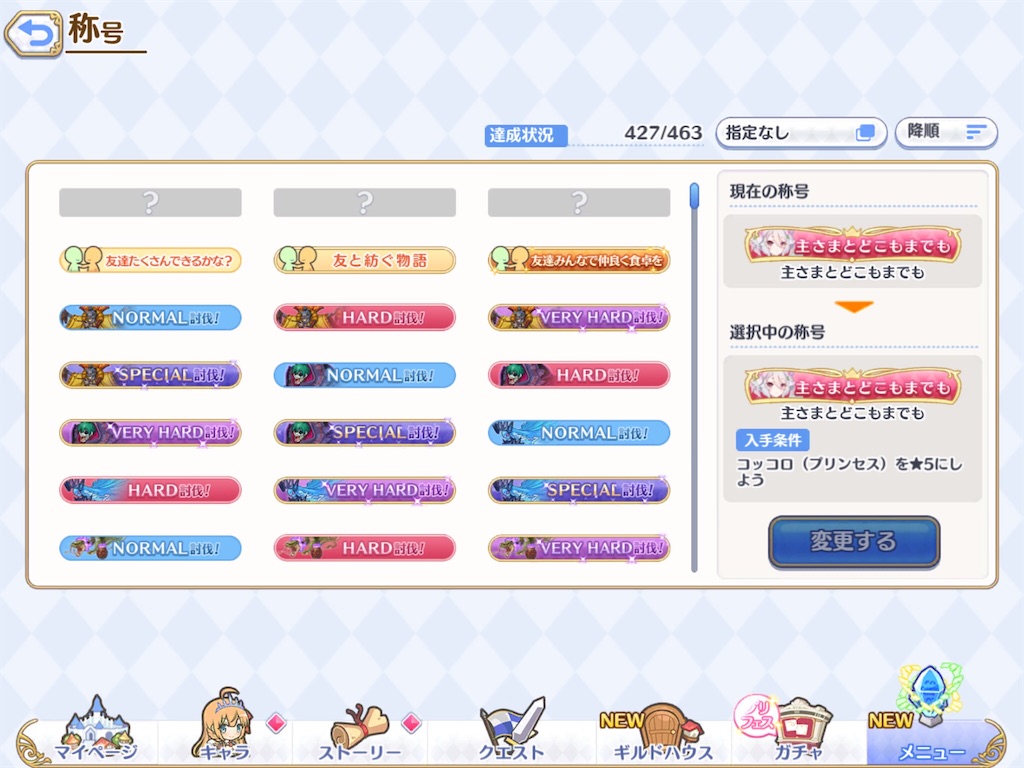Open ガチャ shop icon

[x=795, y=728]
